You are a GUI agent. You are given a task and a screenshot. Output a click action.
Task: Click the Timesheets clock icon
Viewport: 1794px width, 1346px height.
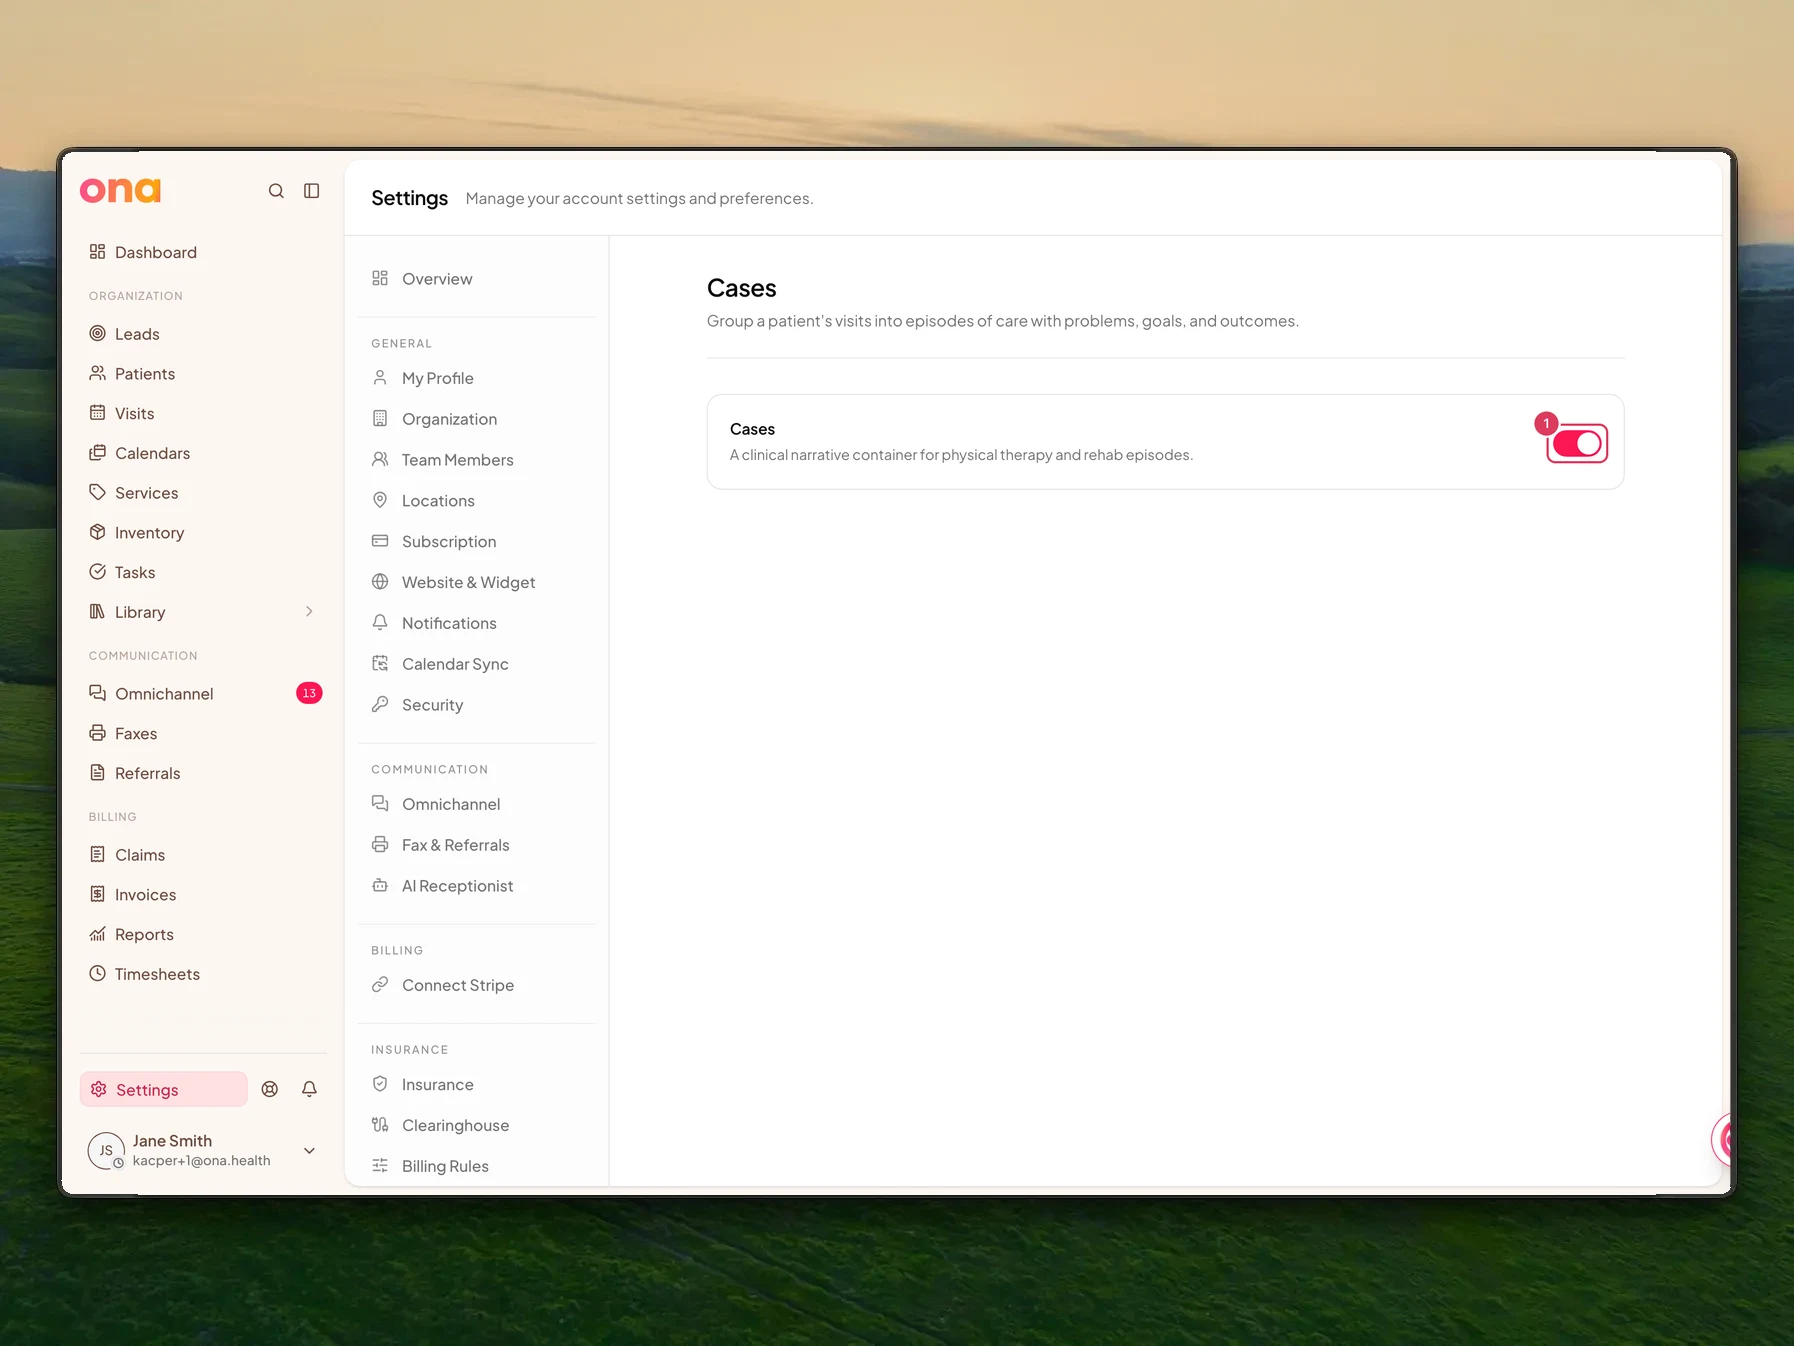pyautogui.click(x=97, y=973)
